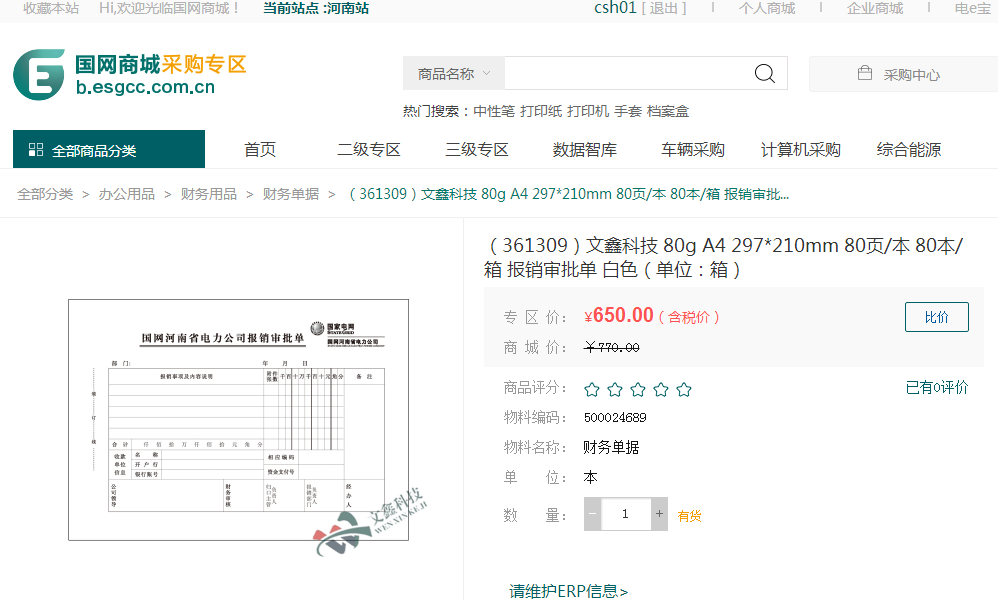998x600 pixels.
Task: Select 车辆采购 in navigation bar
Action: point(692,150)
